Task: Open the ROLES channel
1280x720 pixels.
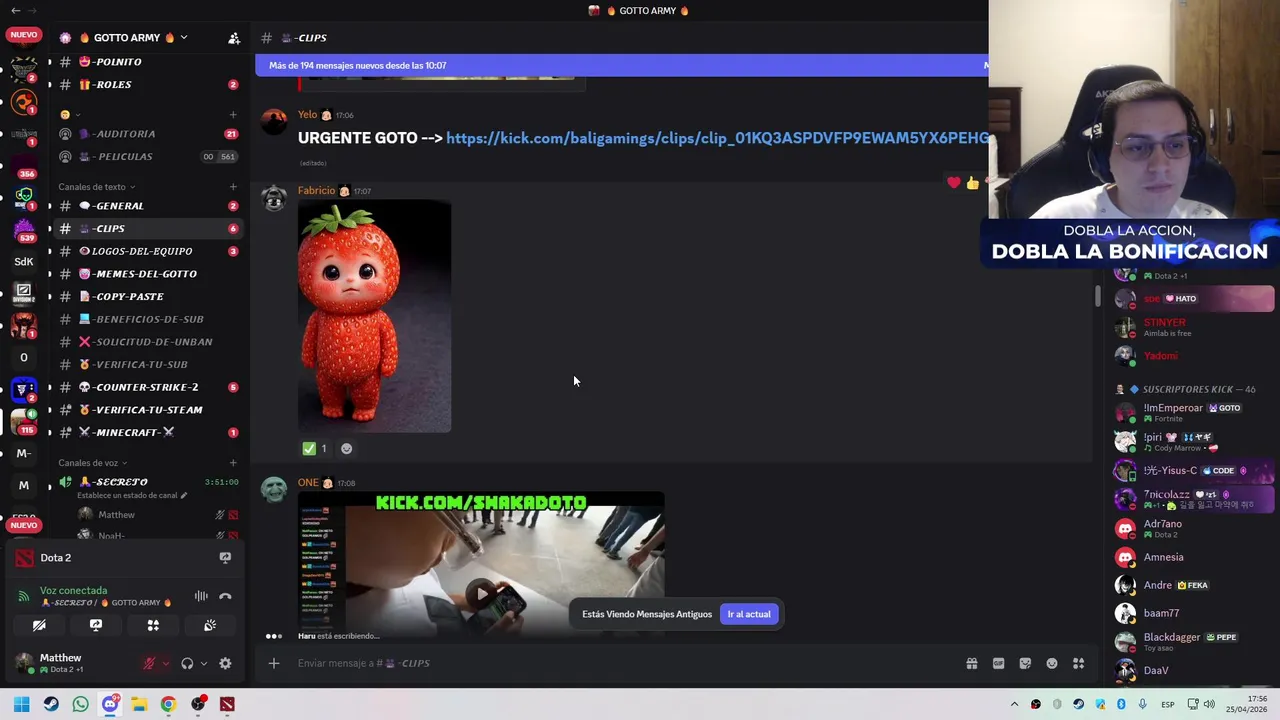Action: pos(147,85)
